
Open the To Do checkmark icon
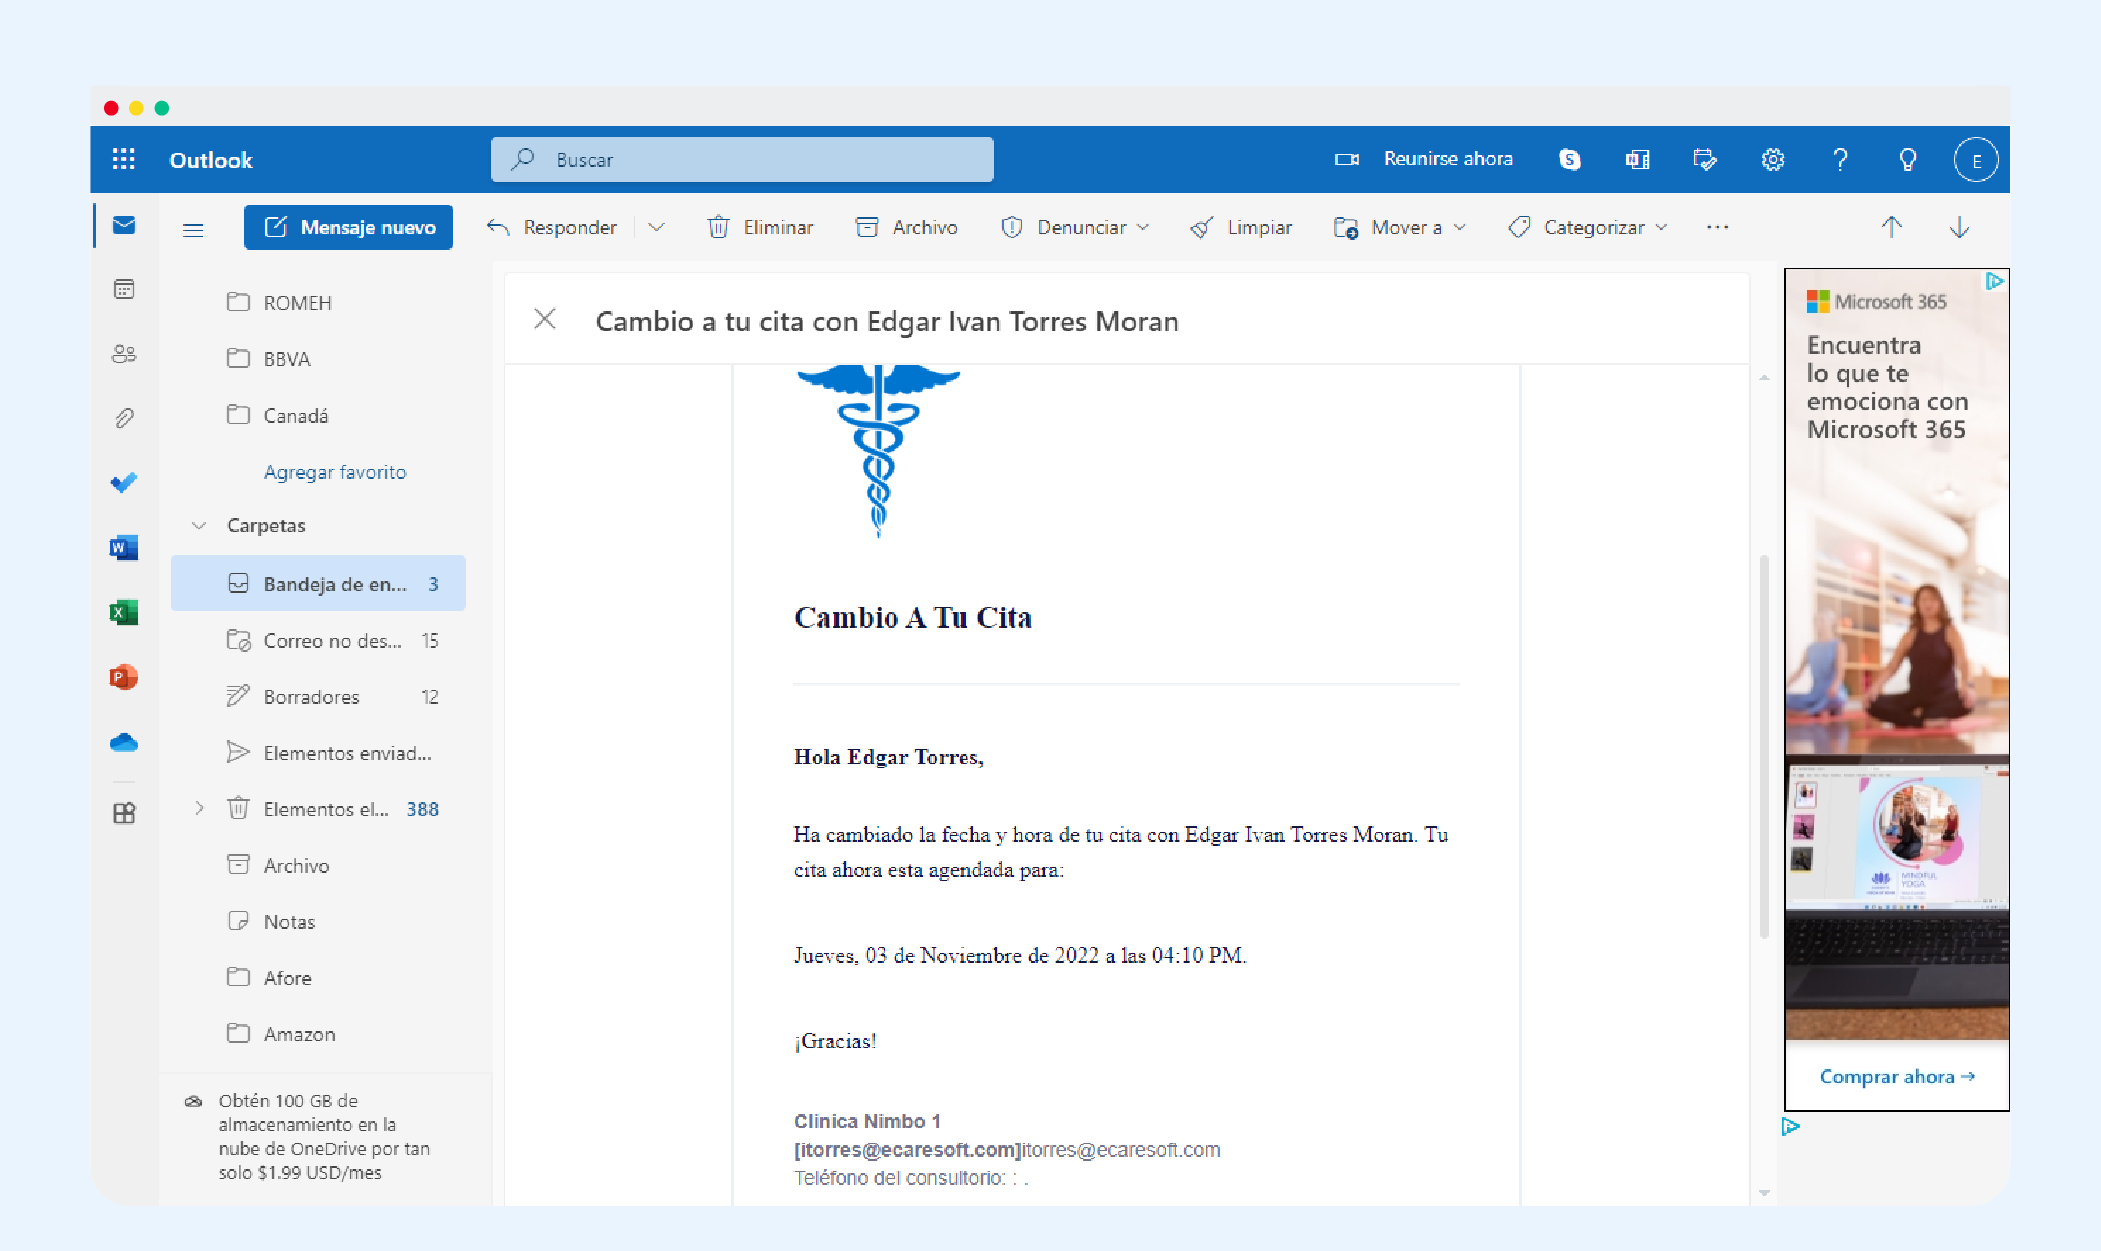click(x=123, y=483)
